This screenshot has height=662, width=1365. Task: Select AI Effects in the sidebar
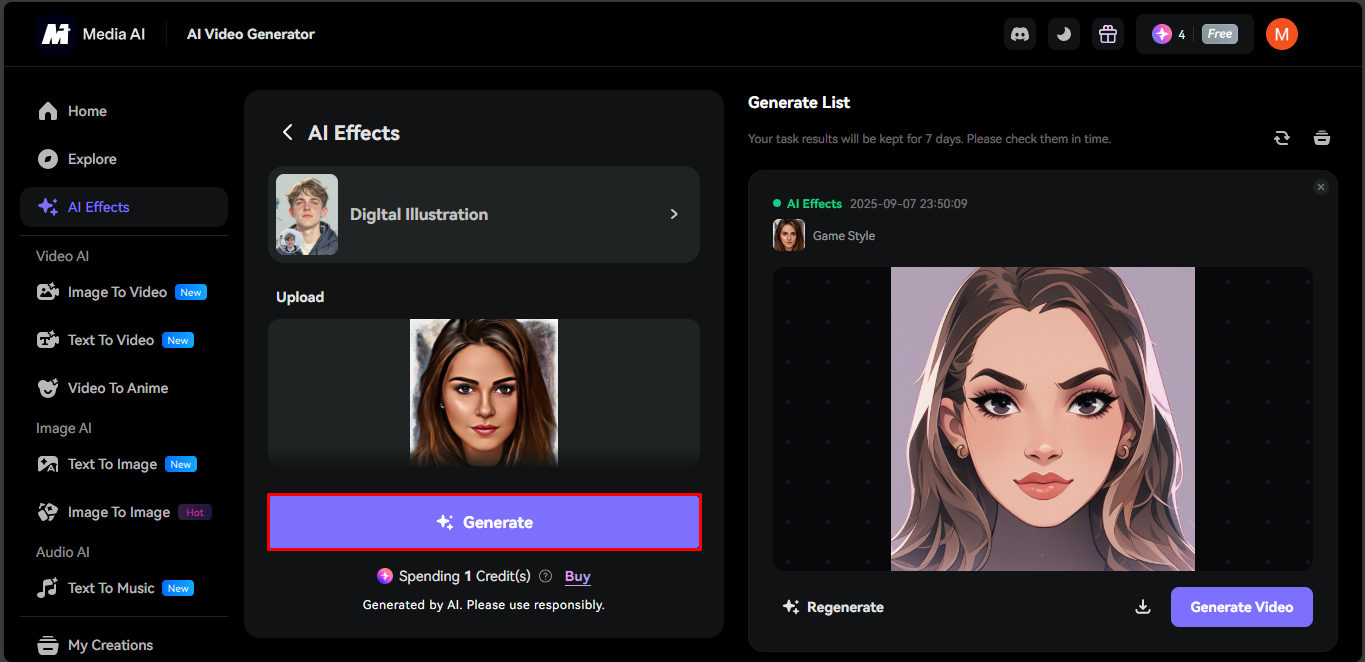(98, 207)
